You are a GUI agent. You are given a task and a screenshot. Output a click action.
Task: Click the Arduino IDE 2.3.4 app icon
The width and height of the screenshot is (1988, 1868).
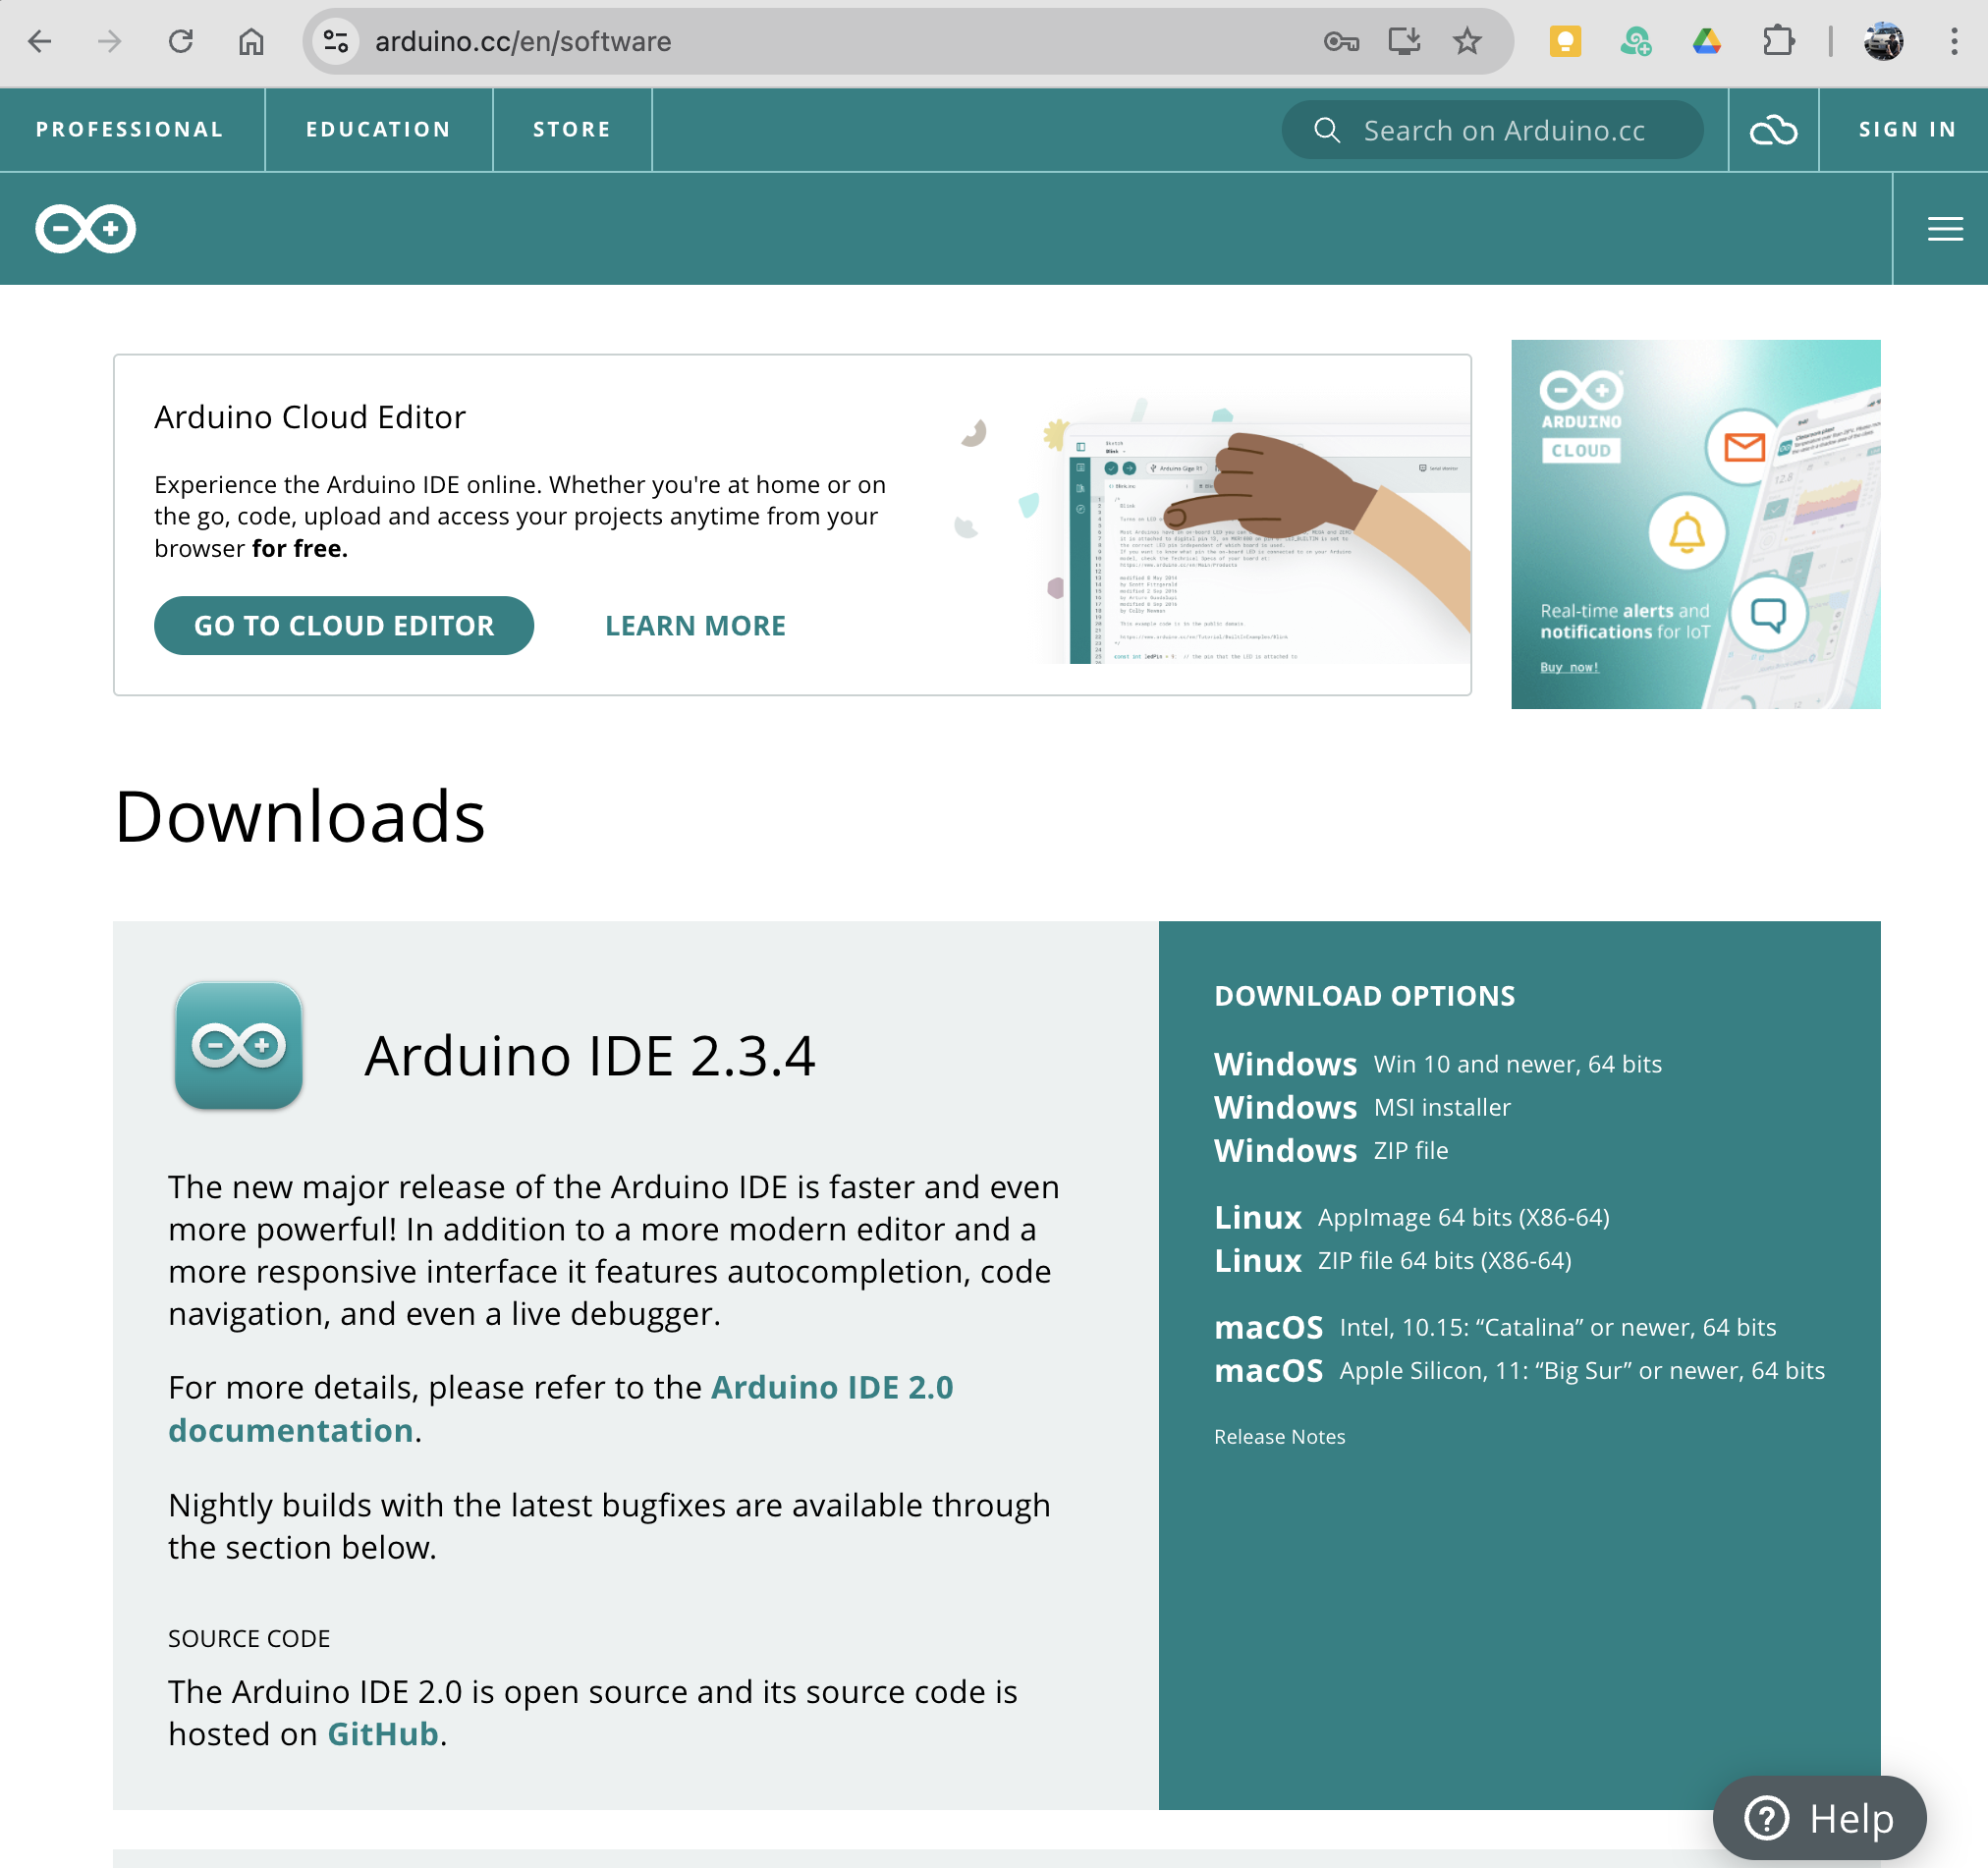click(239, 1046)
